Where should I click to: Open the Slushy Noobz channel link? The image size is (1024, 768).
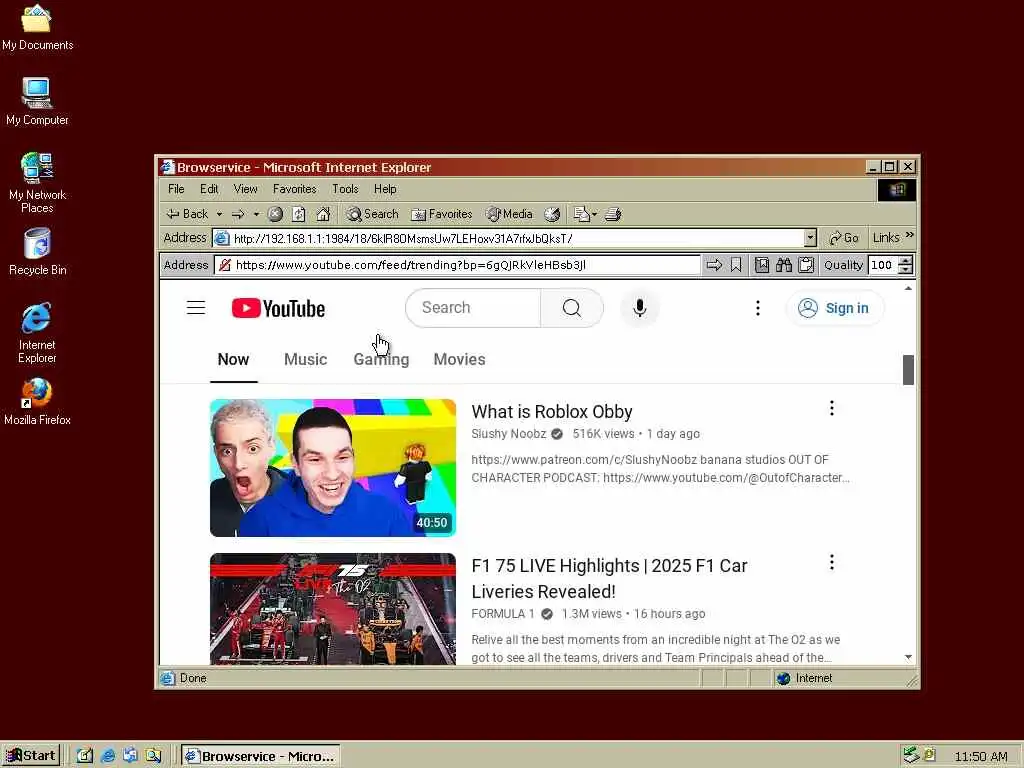point(509,434)
